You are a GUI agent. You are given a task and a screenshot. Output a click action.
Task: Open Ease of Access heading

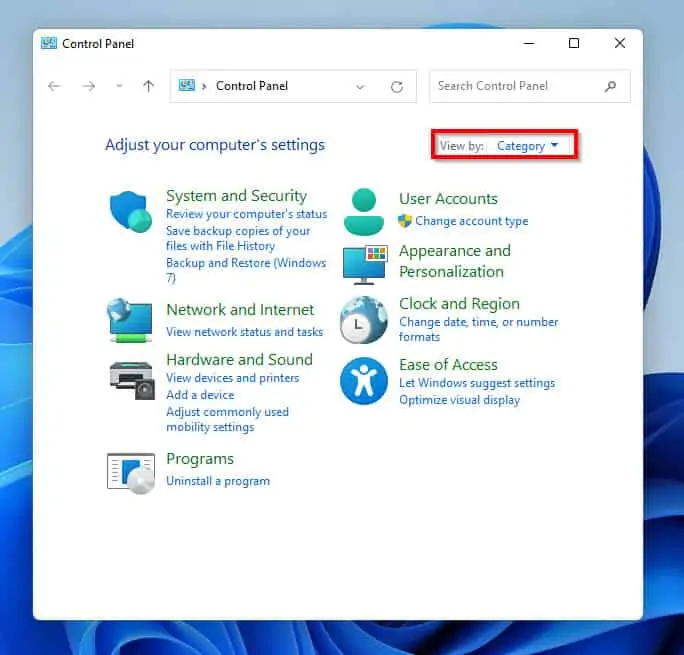pos(448,365)
